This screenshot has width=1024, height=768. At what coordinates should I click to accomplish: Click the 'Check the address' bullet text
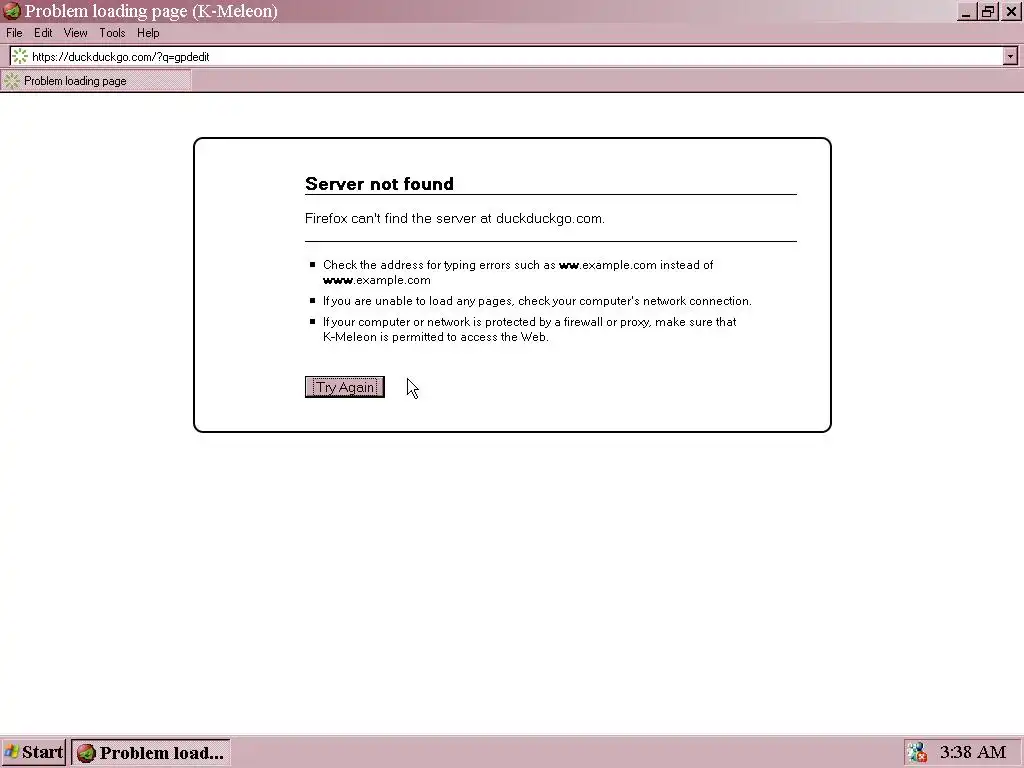[518, 272]
